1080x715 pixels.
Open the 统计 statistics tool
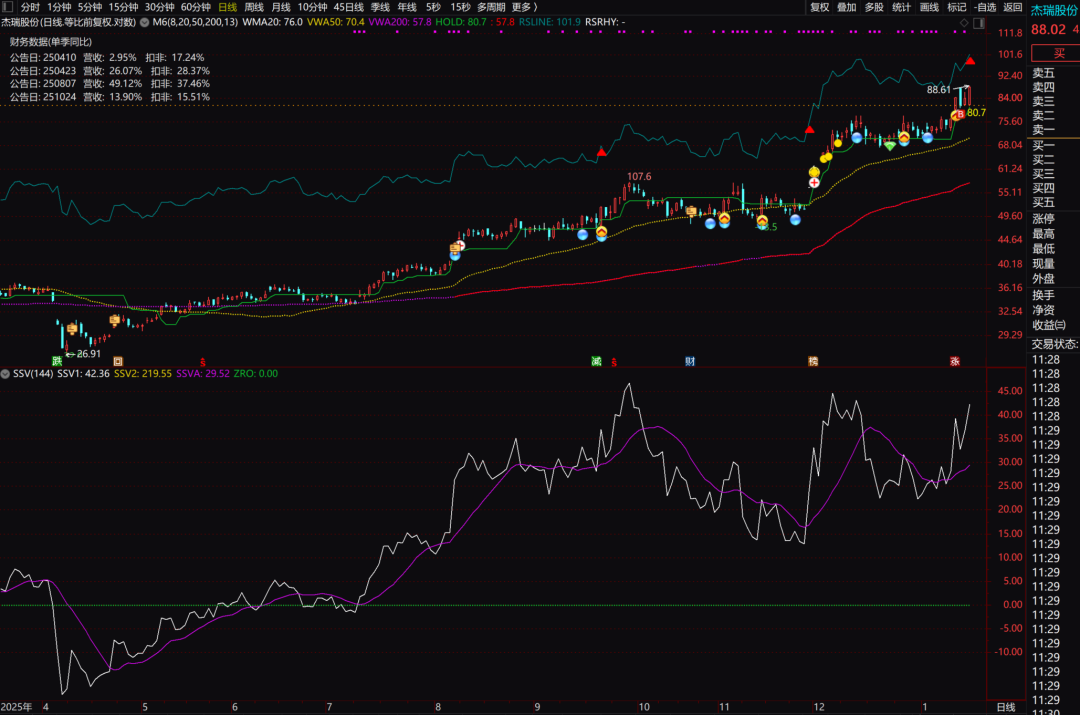[901, 7]
